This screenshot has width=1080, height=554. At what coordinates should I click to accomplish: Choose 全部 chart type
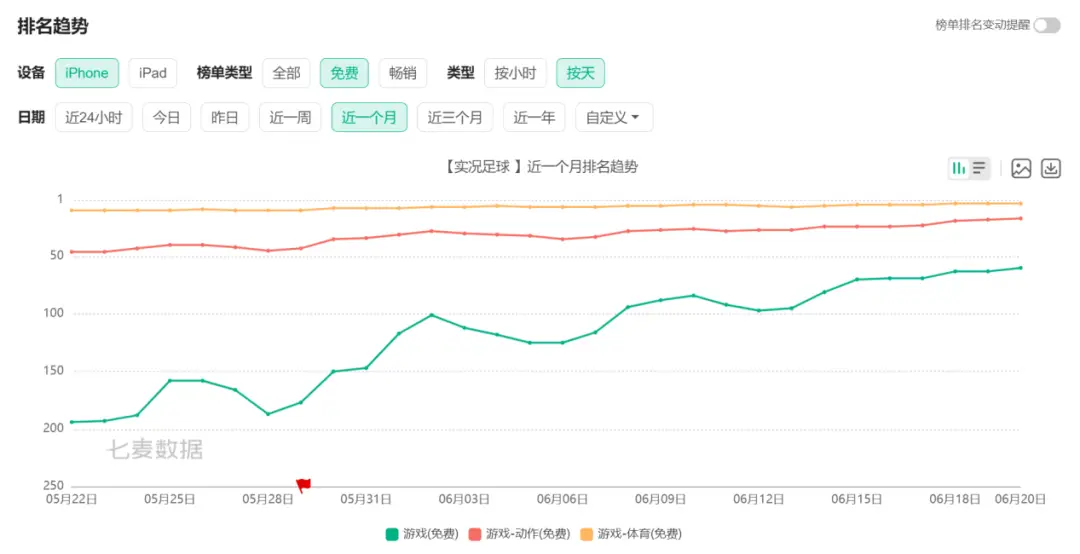coord(287,73)
